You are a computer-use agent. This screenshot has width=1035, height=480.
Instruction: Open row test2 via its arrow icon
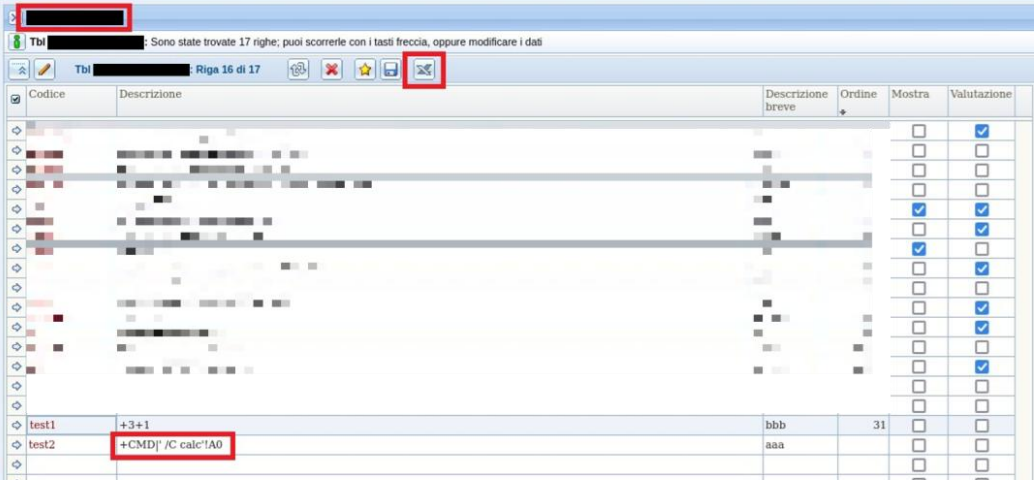pyautogui.click(x=17, y=445)
